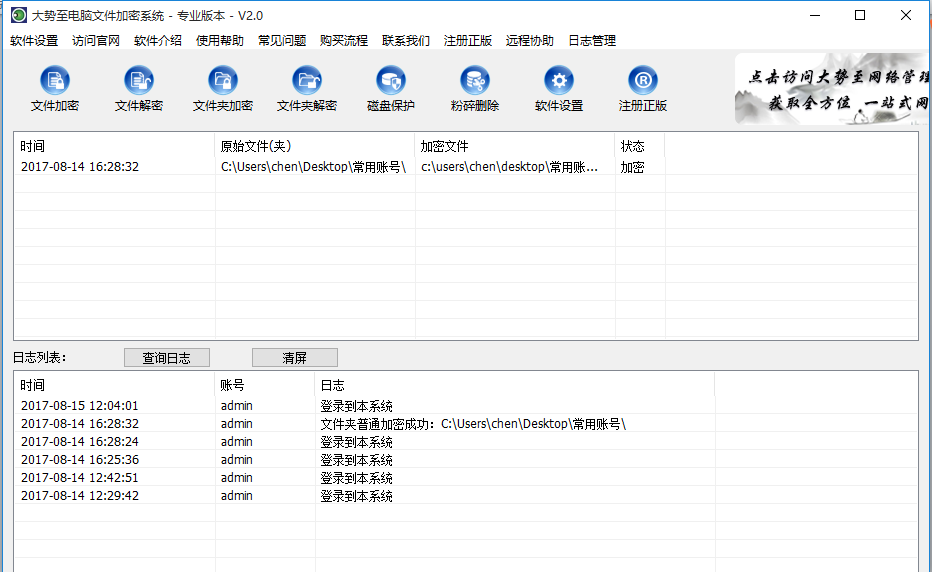Viewport: 932px width, 572px height.
Task: Select the 磁盘保护 disk protection icon
Action: click(391, 82)
